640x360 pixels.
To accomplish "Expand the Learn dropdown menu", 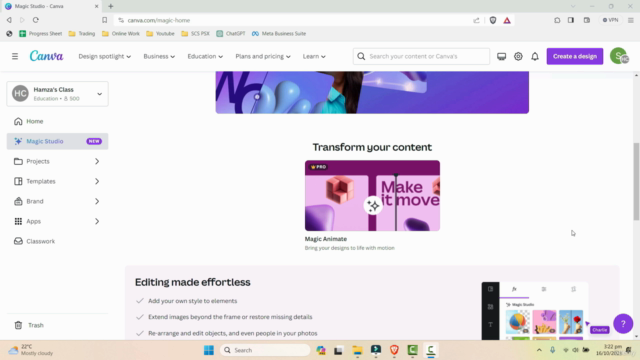I will click(314, 56).
